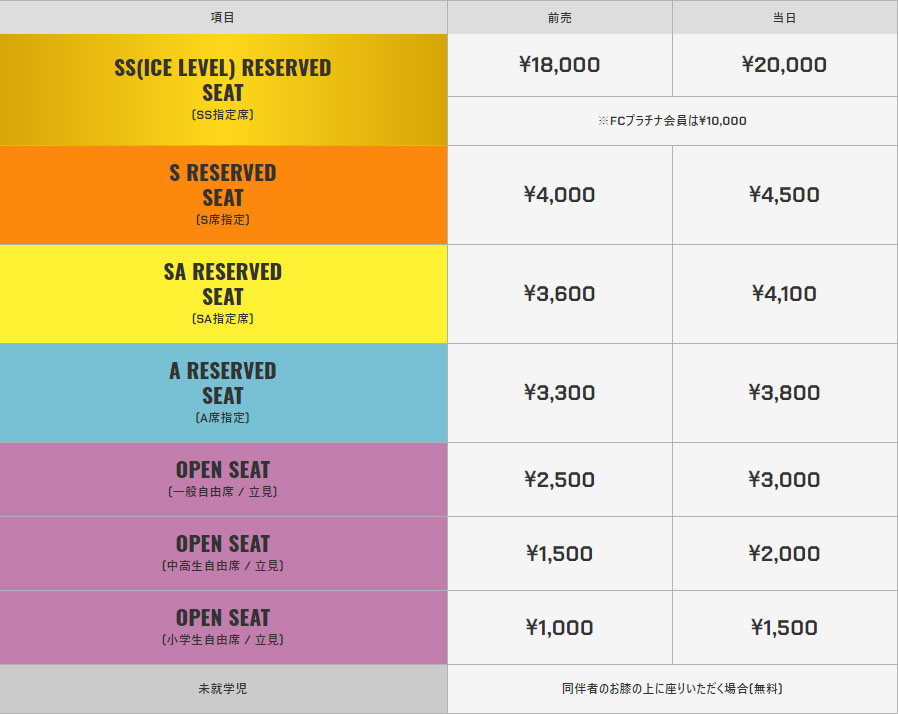Image resolution: width=898 pixels, height=714 pixels.
Task: Click the FCプラチナ会員は¥10,000 note
Action: click(672, 121)
